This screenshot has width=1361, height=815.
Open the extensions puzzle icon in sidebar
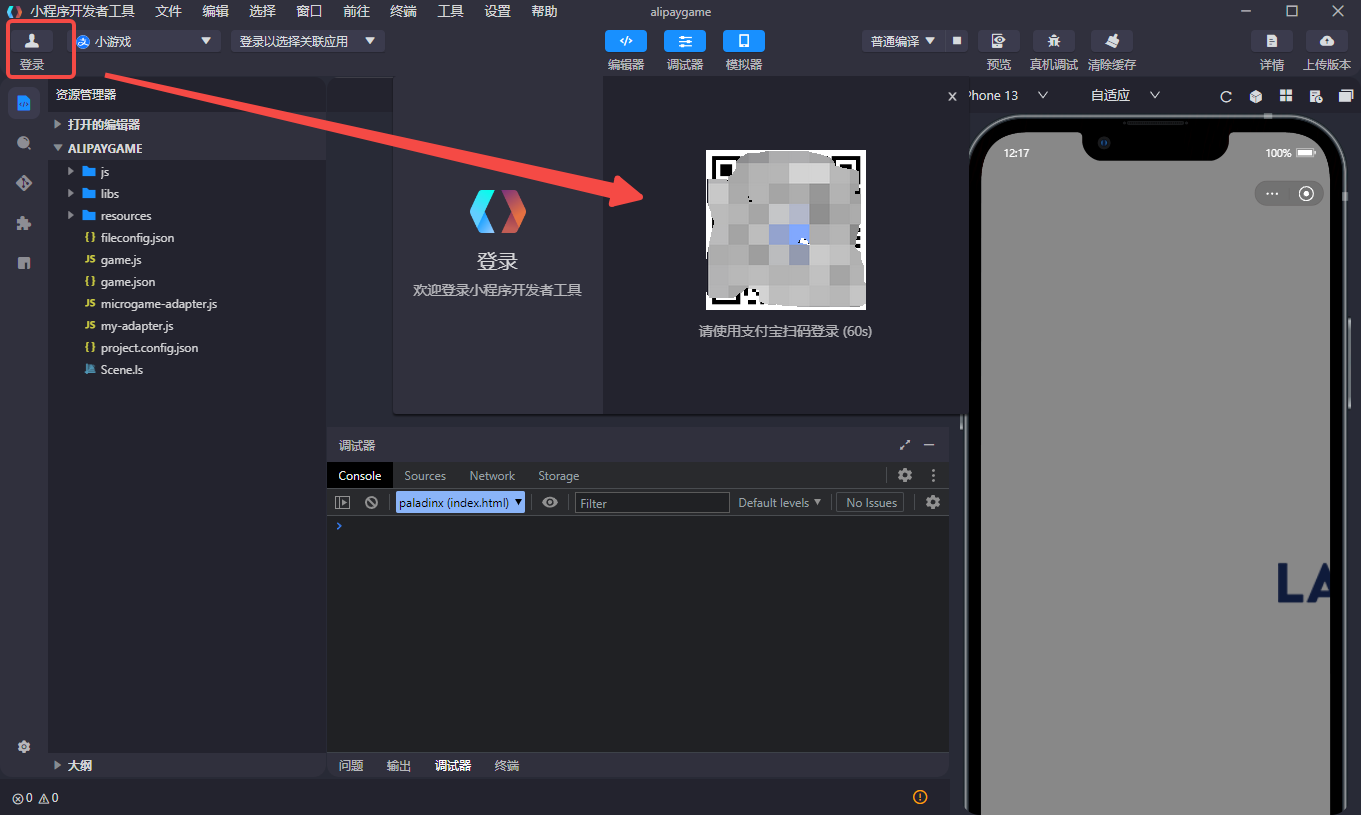click(x=24, y=223)
